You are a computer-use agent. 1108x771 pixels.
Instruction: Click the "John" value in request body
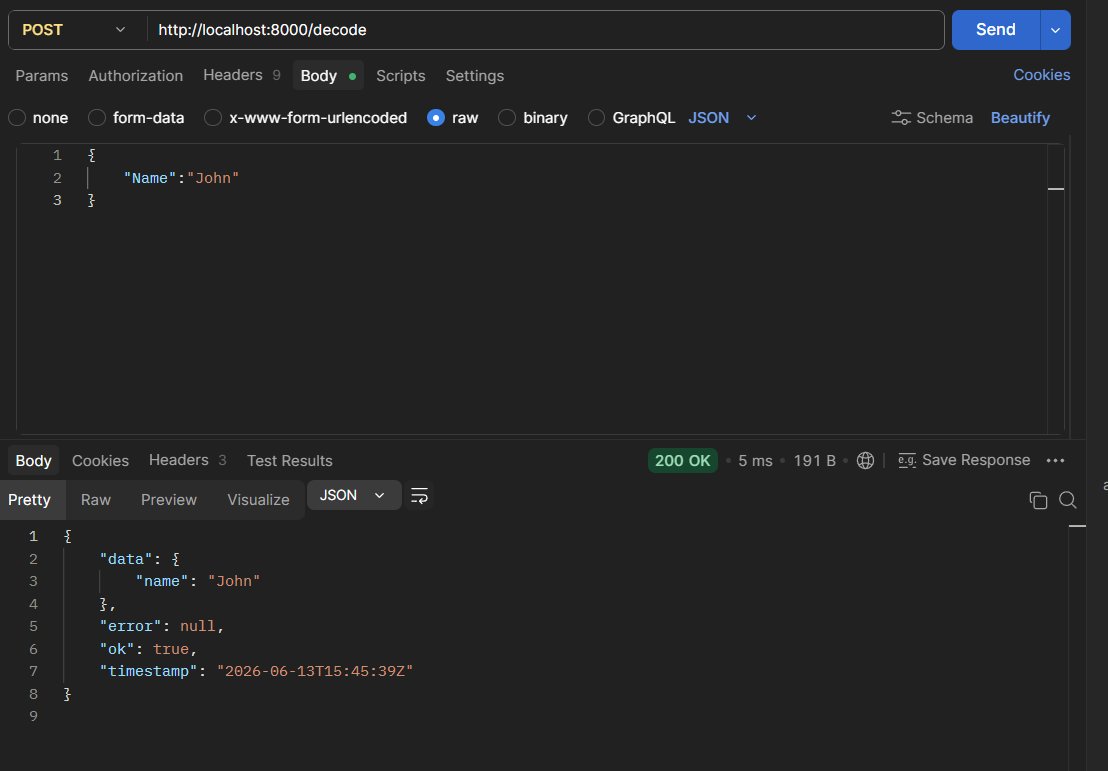[213, 178]
